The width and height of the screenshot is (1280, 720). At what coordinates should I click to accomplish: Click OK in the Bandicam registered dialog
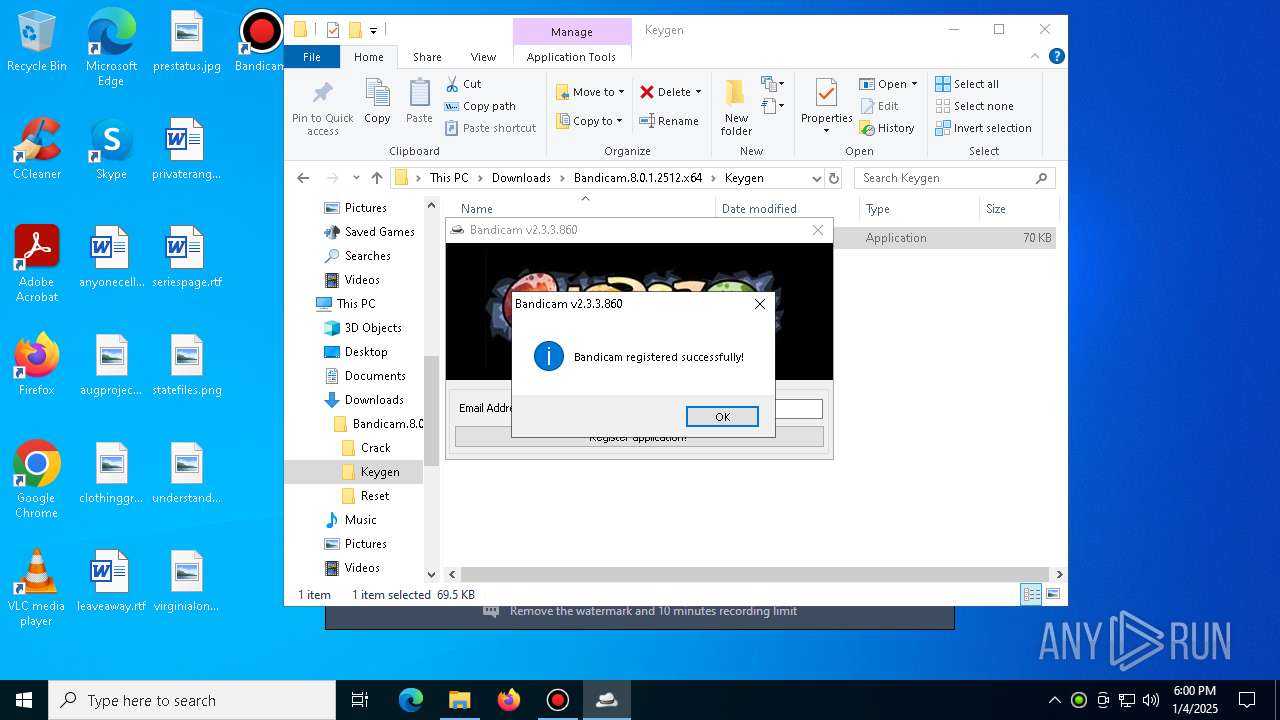pos(722,417)
